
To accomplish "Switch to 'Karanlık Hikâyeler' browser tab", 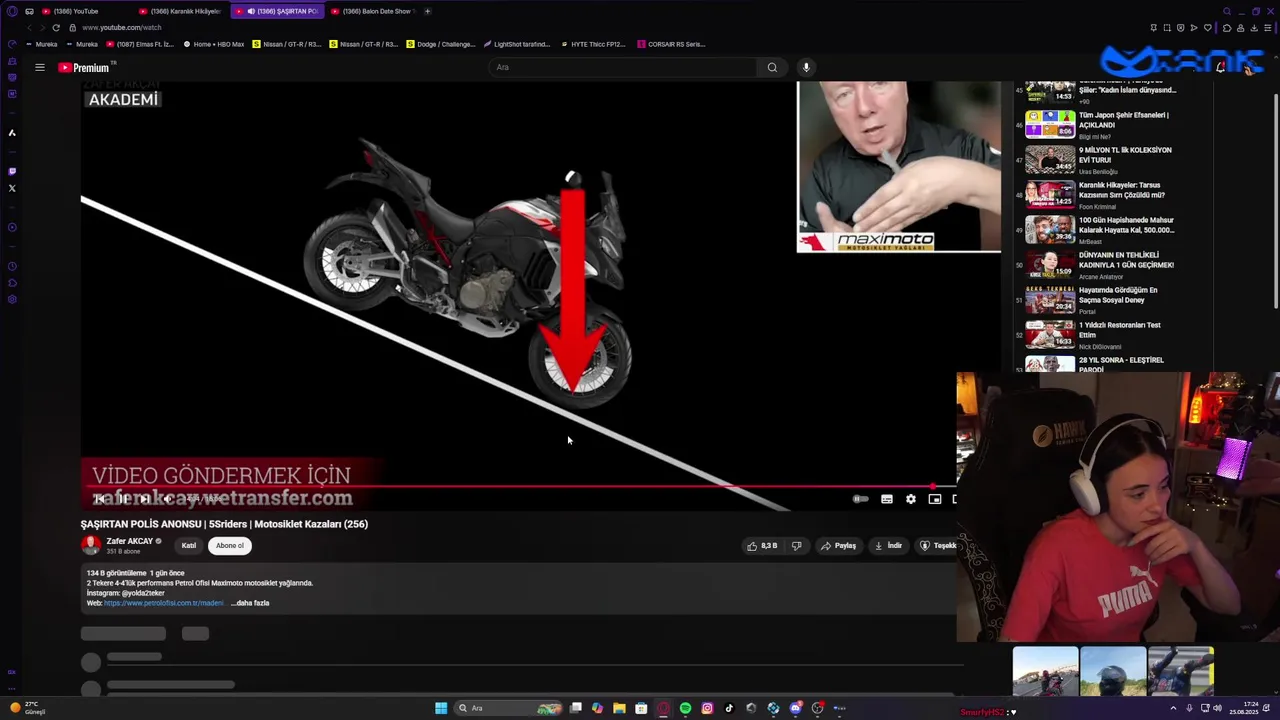I will (181, 11).
